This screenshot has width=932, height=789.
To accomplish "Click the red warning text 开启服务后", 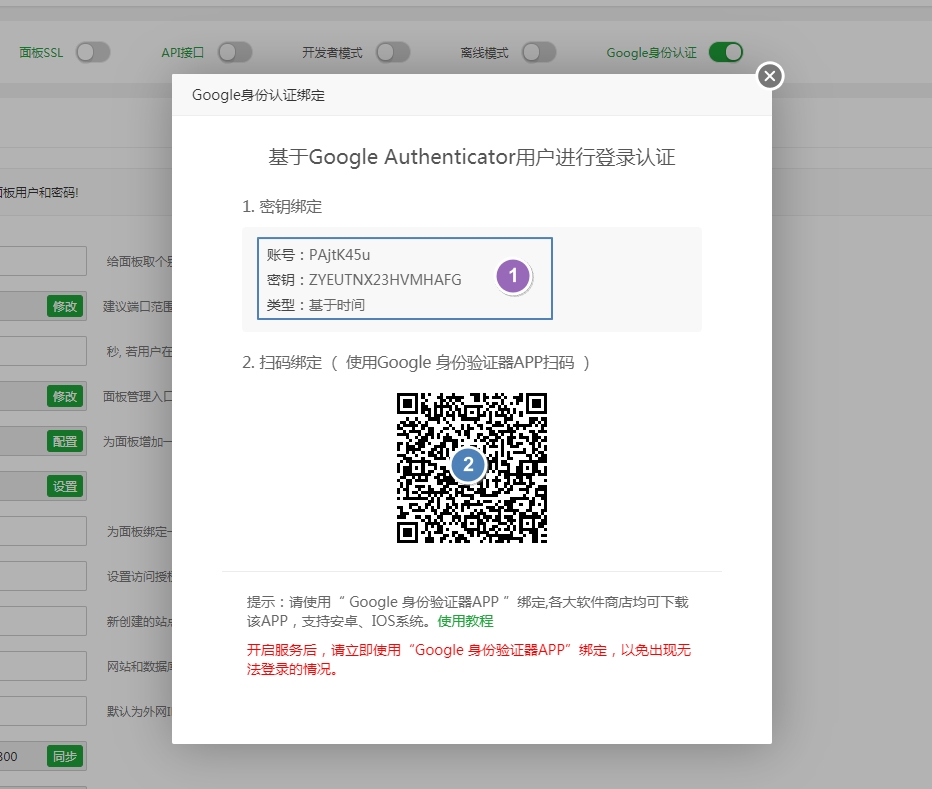I will pyautogui.click(x=469, y=659).
